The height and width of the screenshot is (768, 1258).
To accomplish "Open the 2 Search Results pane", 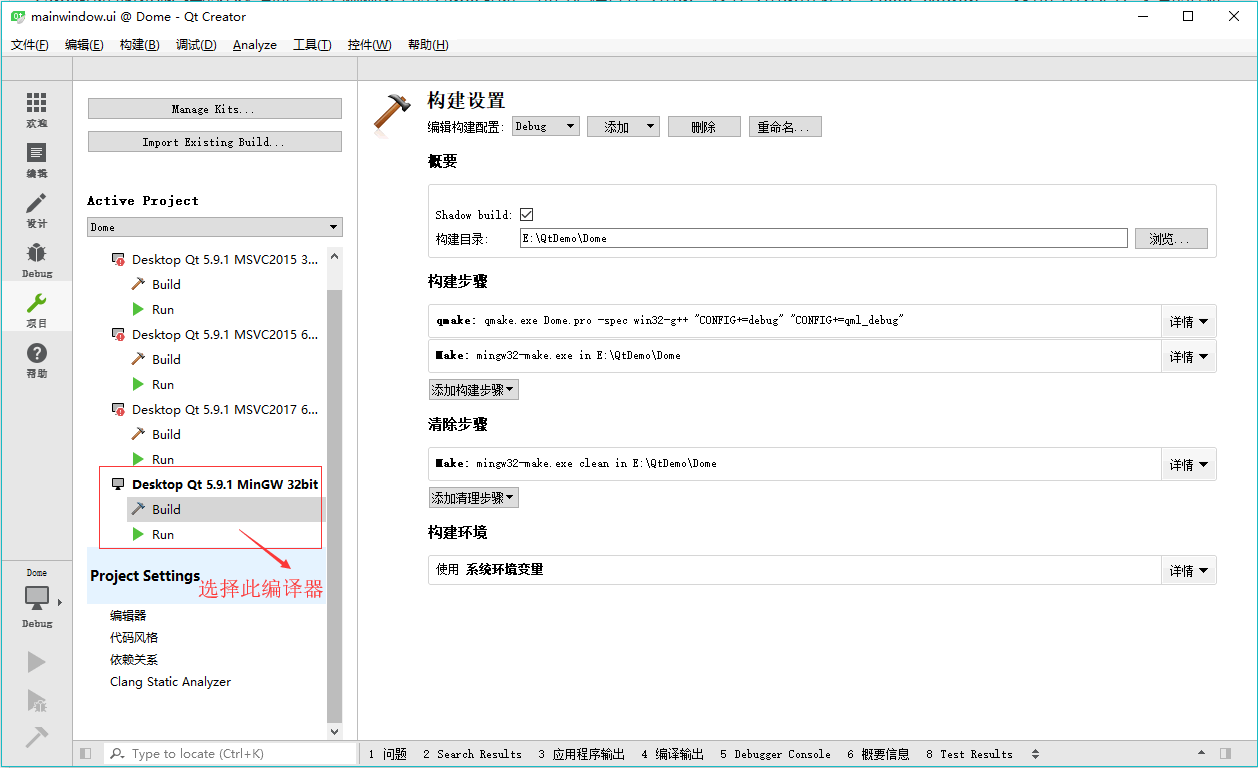I will [472, 754].
